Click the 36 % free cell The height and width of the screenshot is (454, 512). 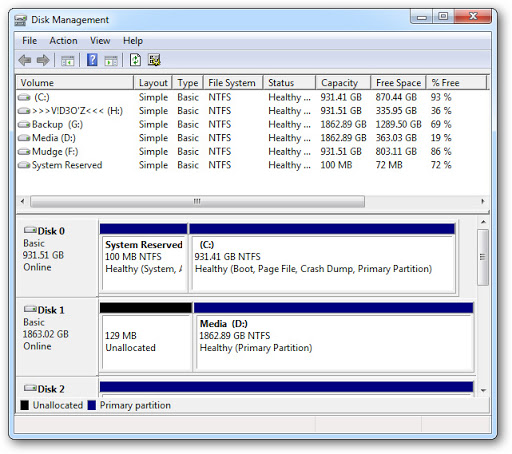point(441,111)
